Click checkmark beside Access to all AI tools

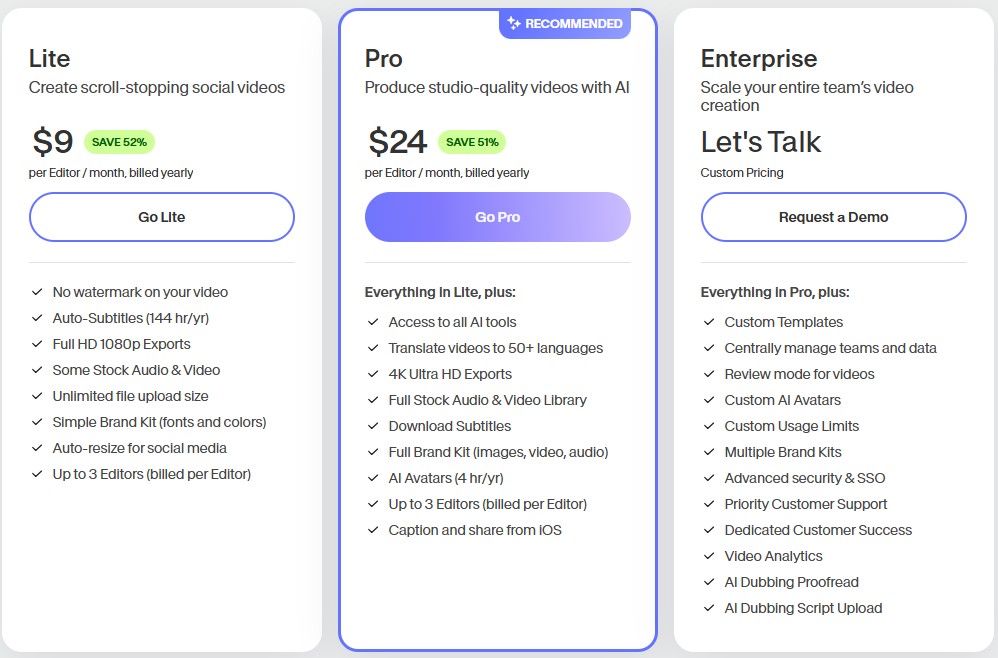(373, 322)
